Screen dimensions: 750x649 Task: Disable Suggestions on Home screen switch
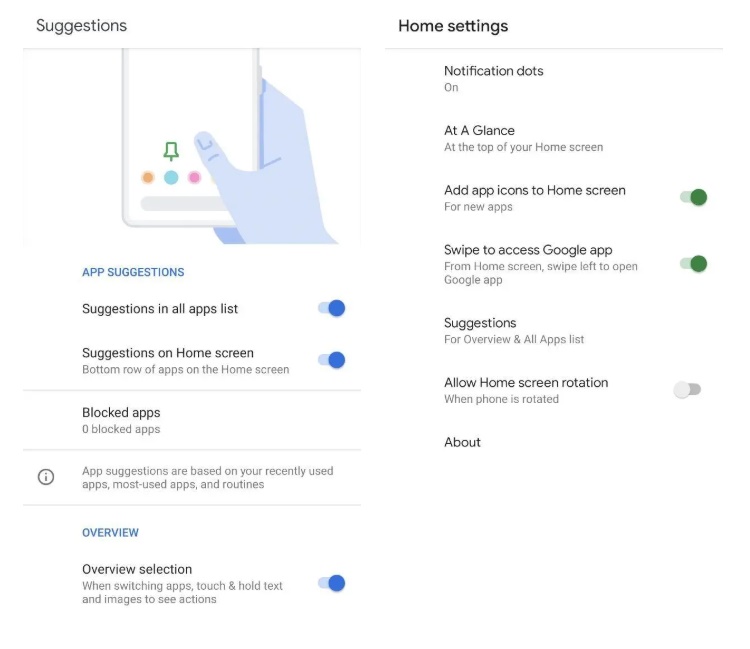331,360
